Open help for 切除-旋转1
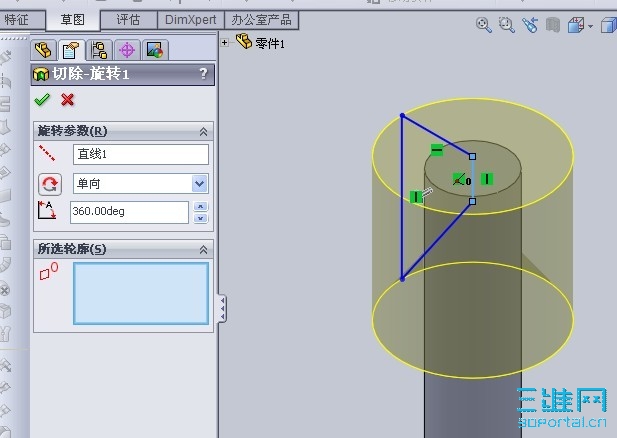 [x=203, y=74]
